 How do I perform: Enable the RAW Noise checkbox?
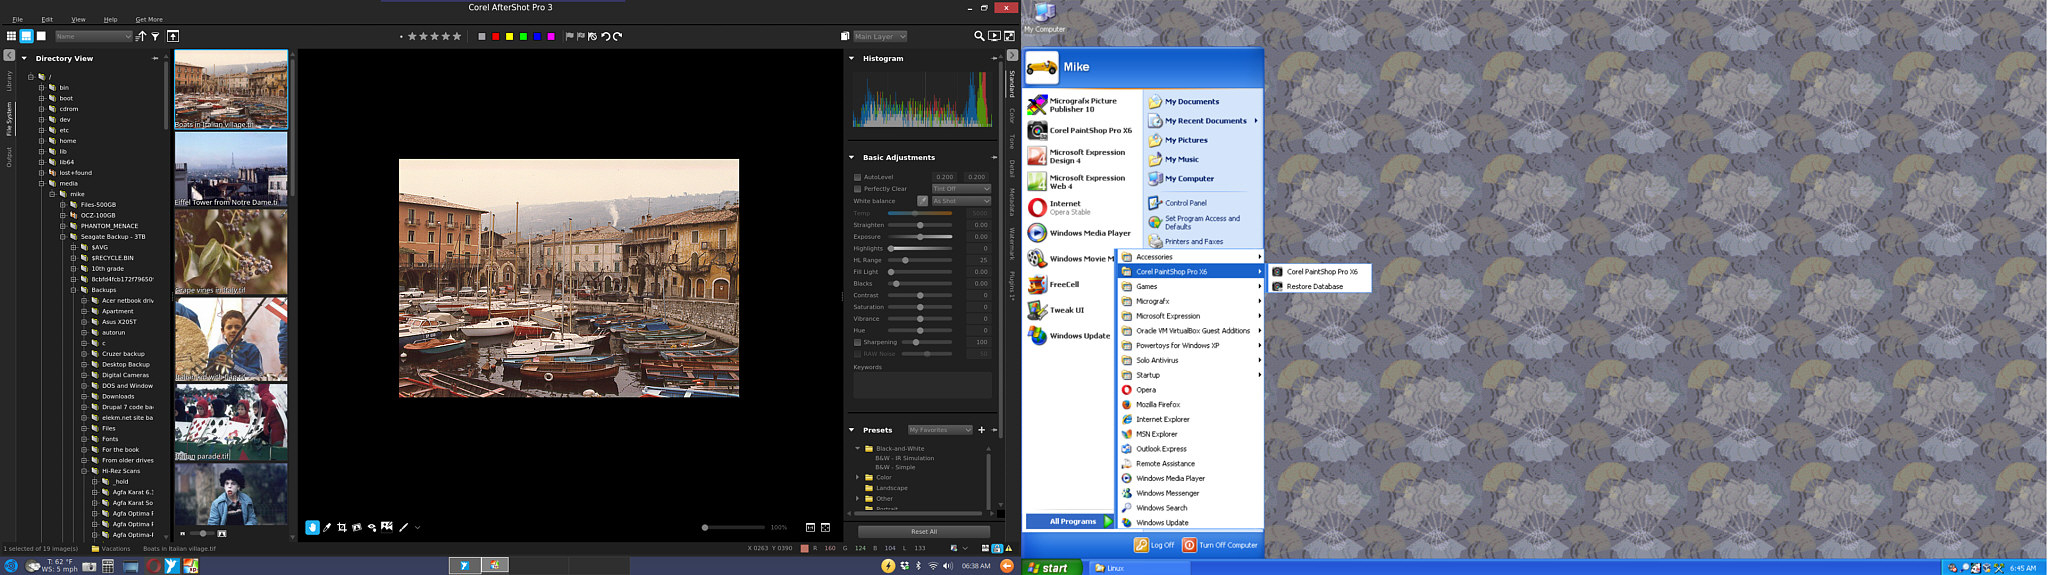[857, 354]
